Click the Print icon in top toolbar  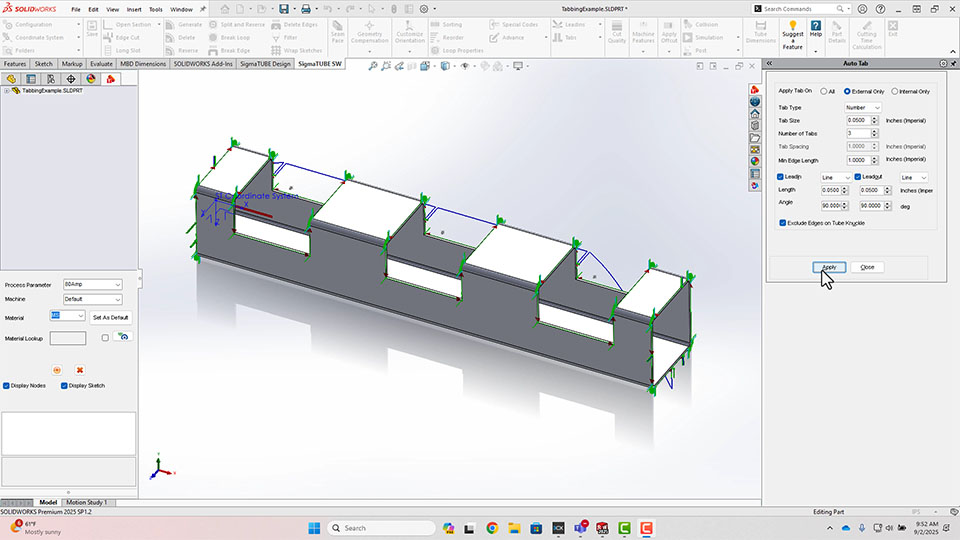[306, 9]
